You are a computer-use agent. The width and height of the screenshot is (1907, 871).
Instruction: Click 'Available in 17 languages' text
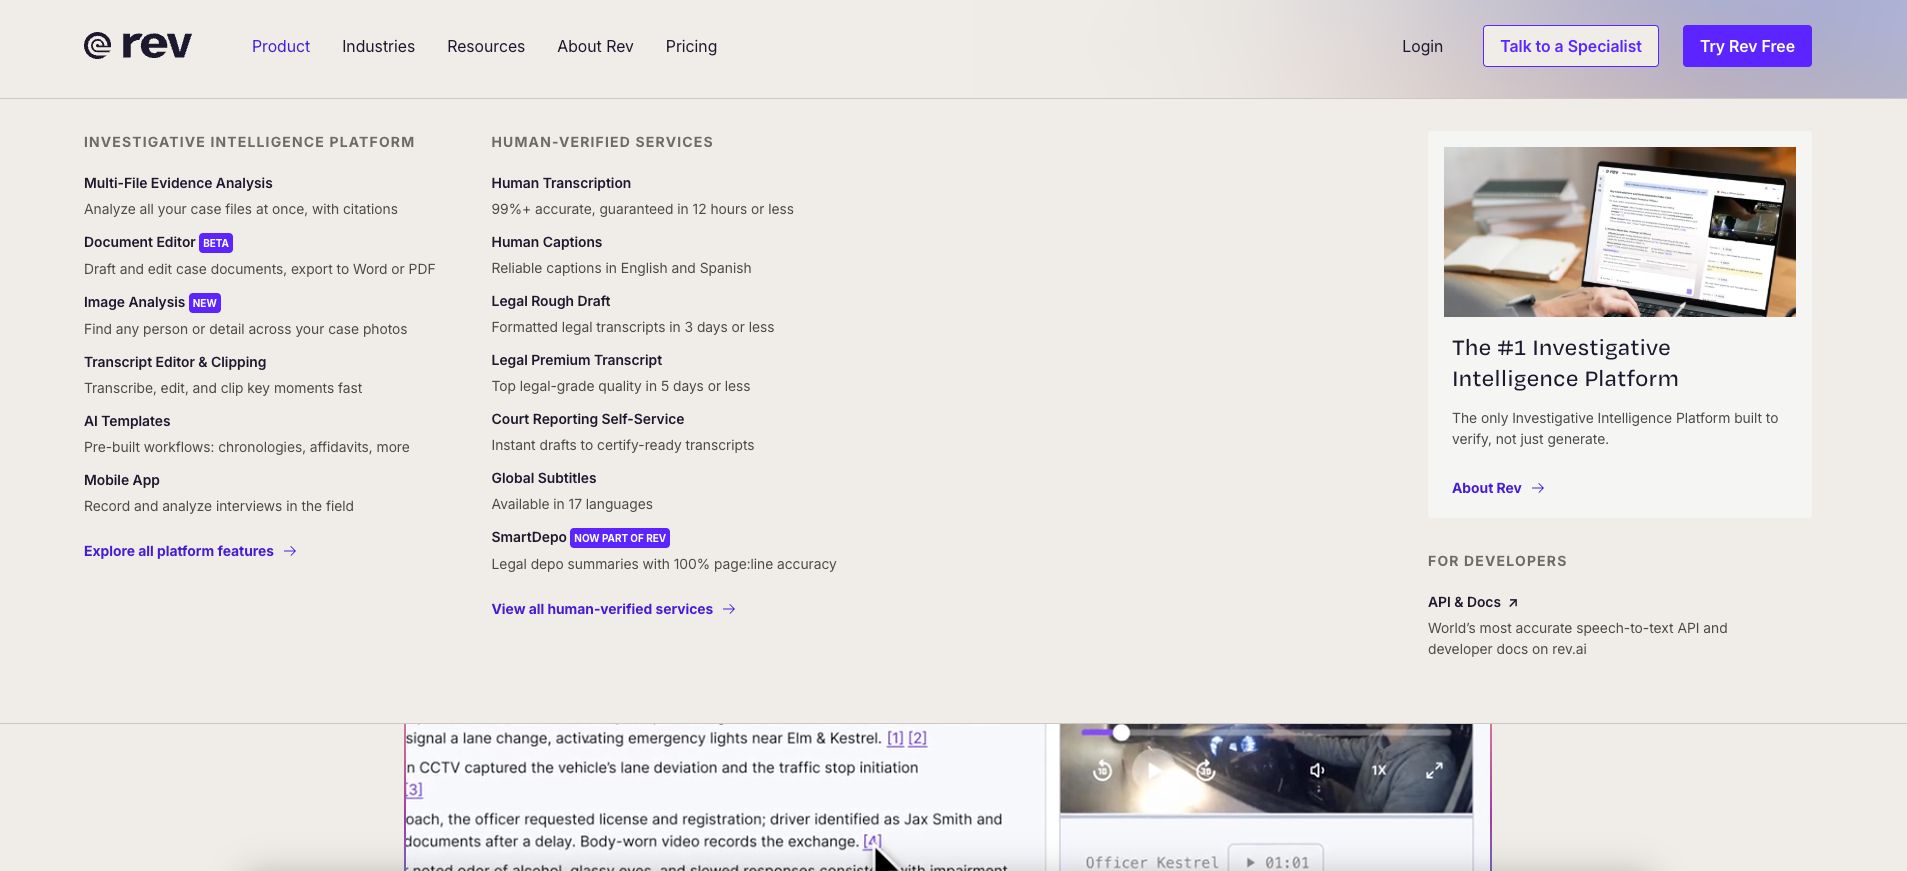572,504
